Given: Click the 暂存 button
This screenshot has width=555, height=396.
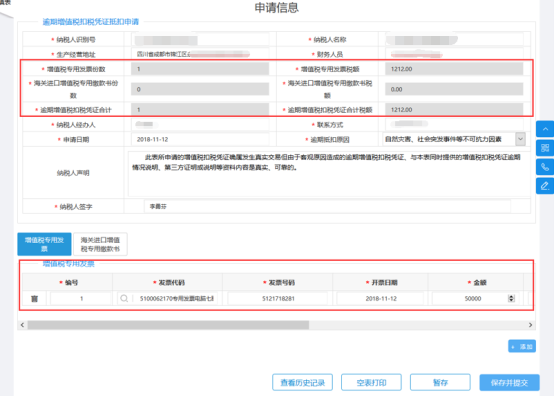Looking at the screenshot, I should click(x=440, y=382).
